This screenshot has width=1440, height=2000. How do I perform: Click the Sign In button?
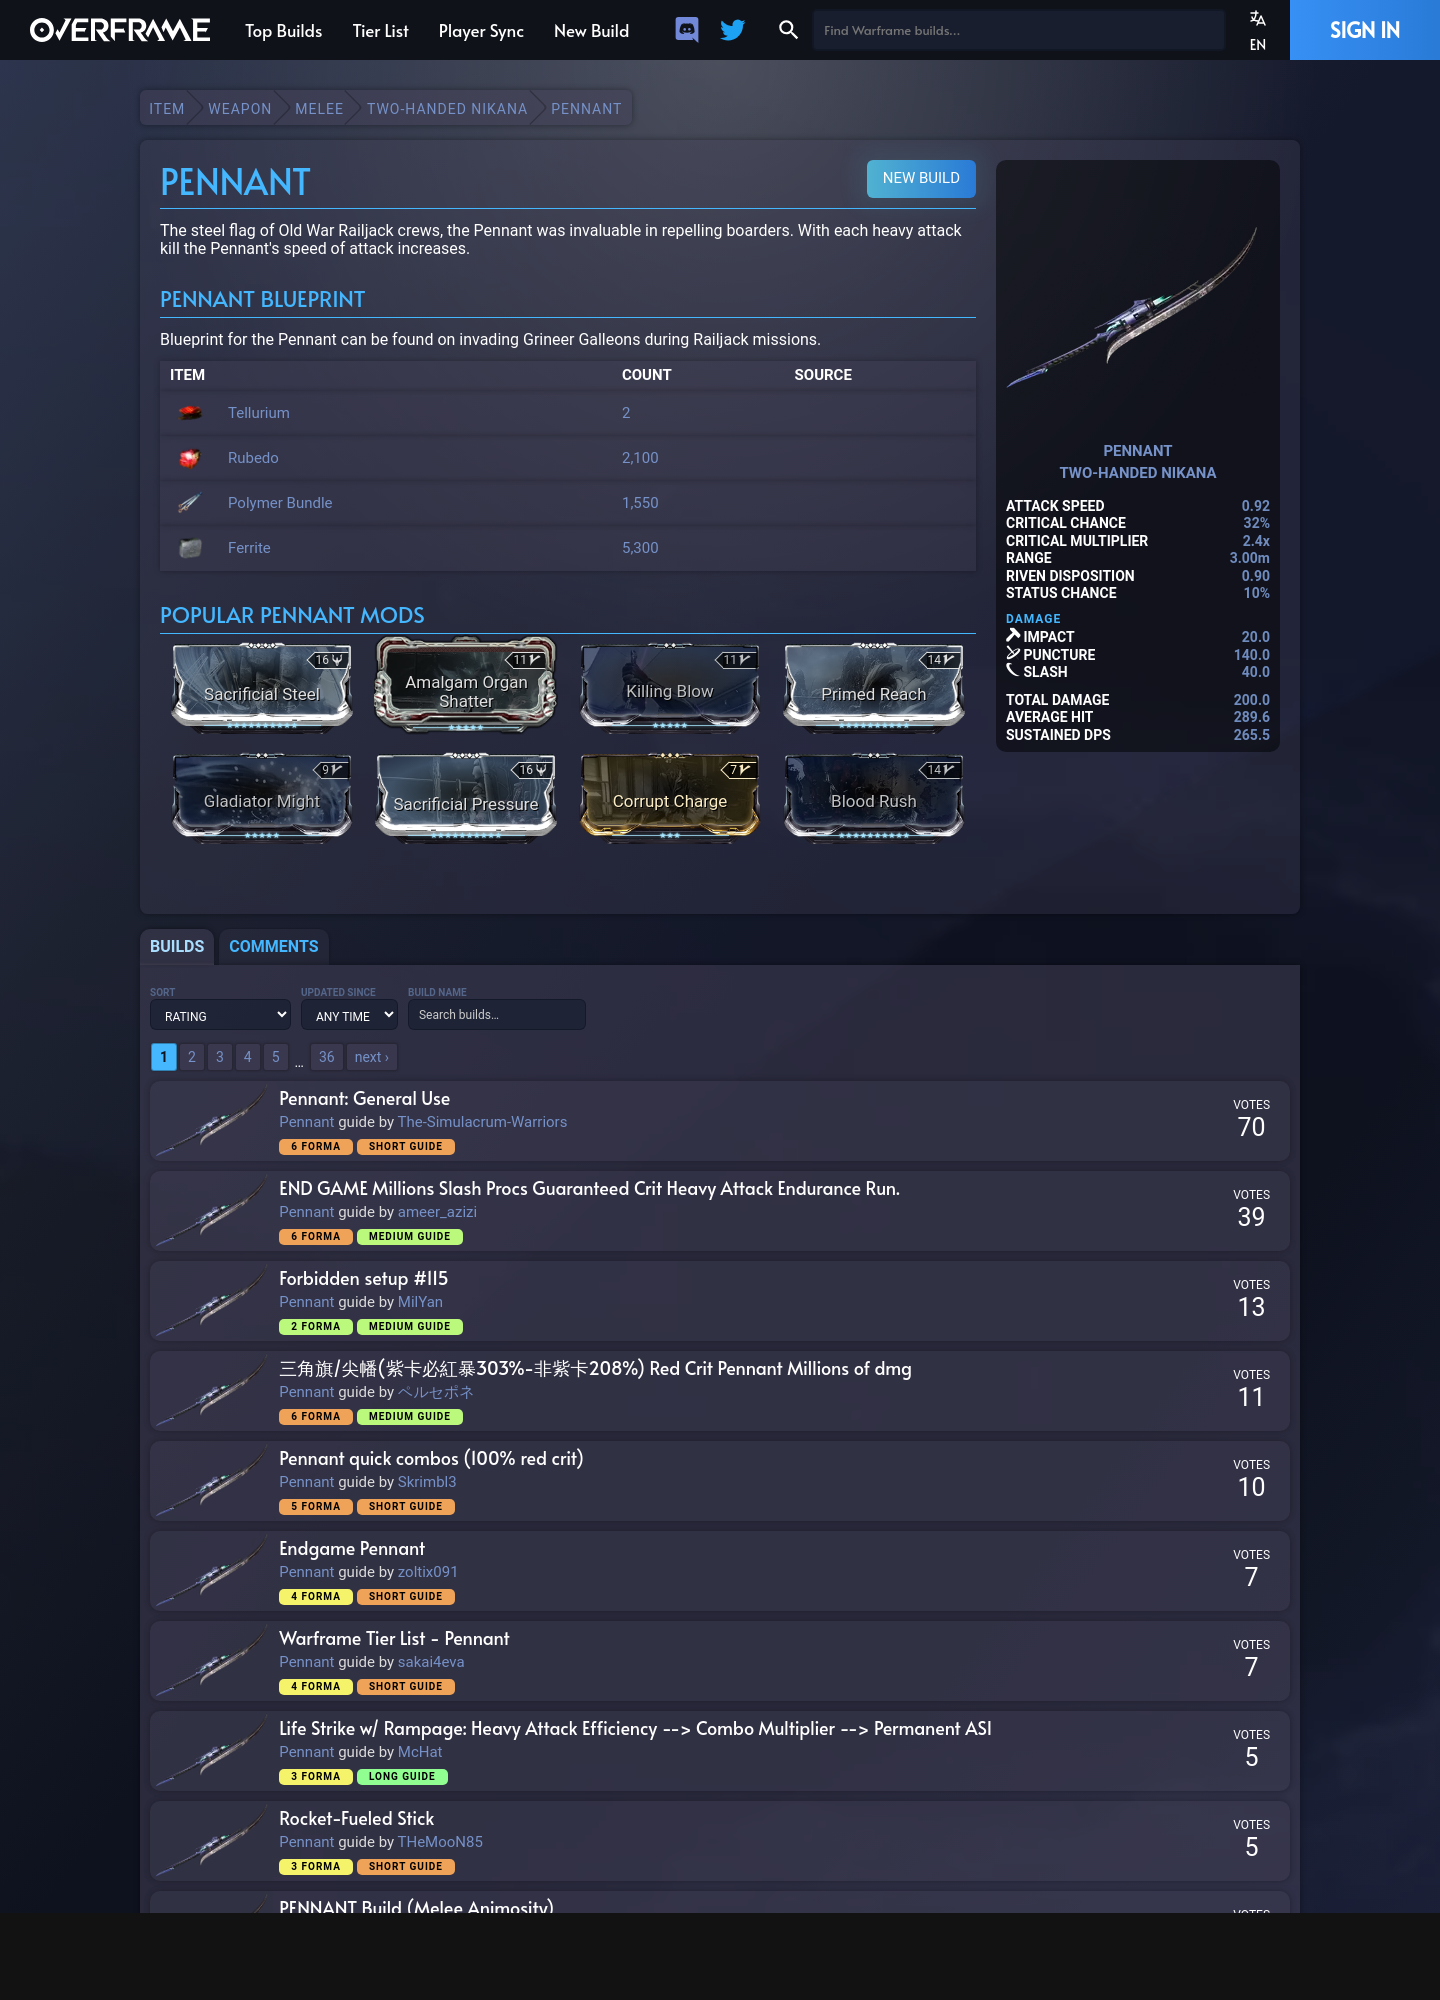pos(1365,30)
